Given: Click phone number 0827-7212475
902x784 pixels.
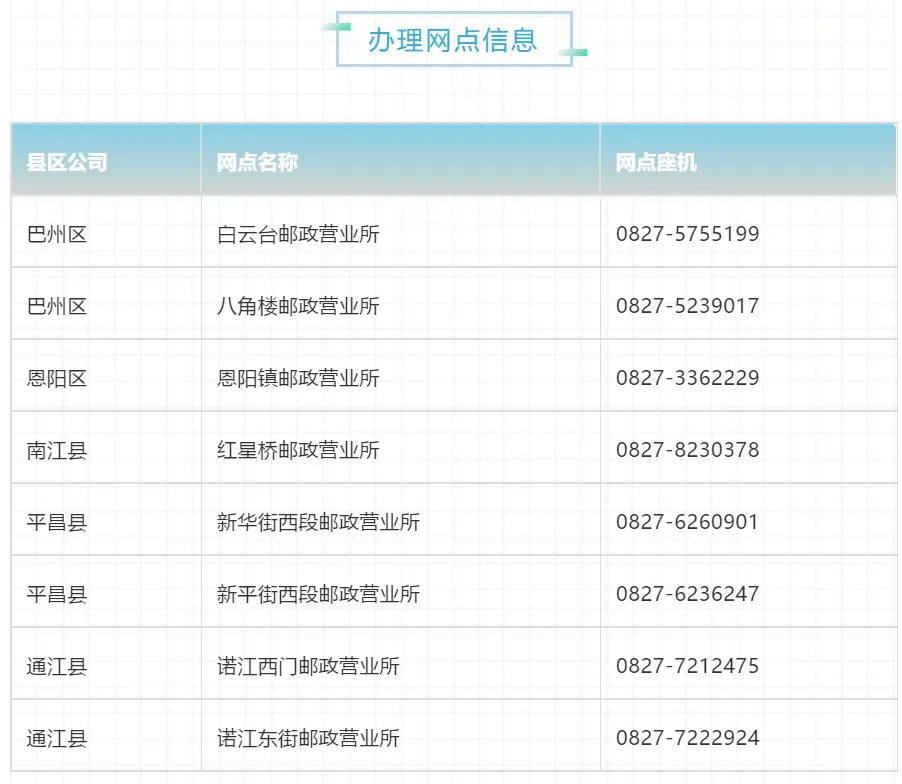Looking at the screenshot, I should (687, 666).
